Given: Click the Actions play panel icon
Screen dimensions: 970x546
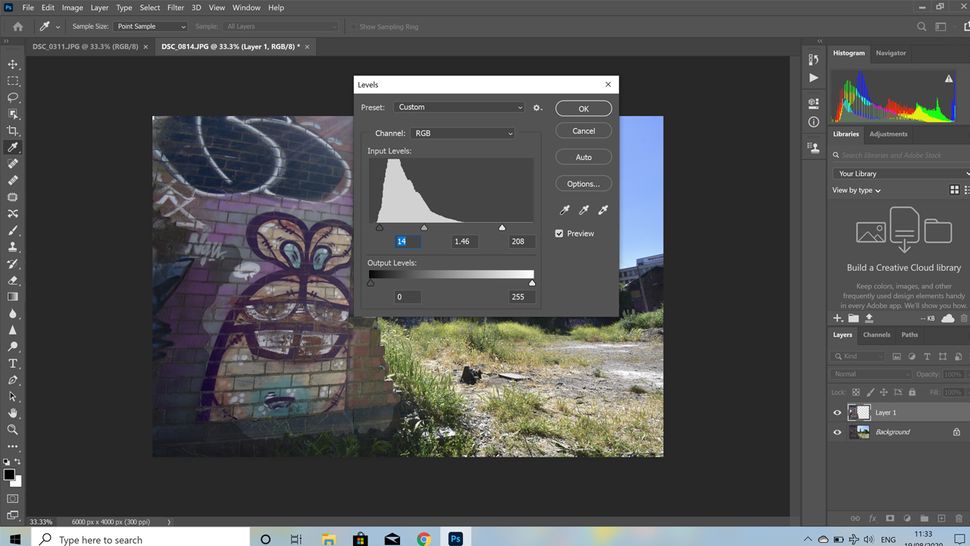Looking at the screenshot, I should click(x=813, y=78).
